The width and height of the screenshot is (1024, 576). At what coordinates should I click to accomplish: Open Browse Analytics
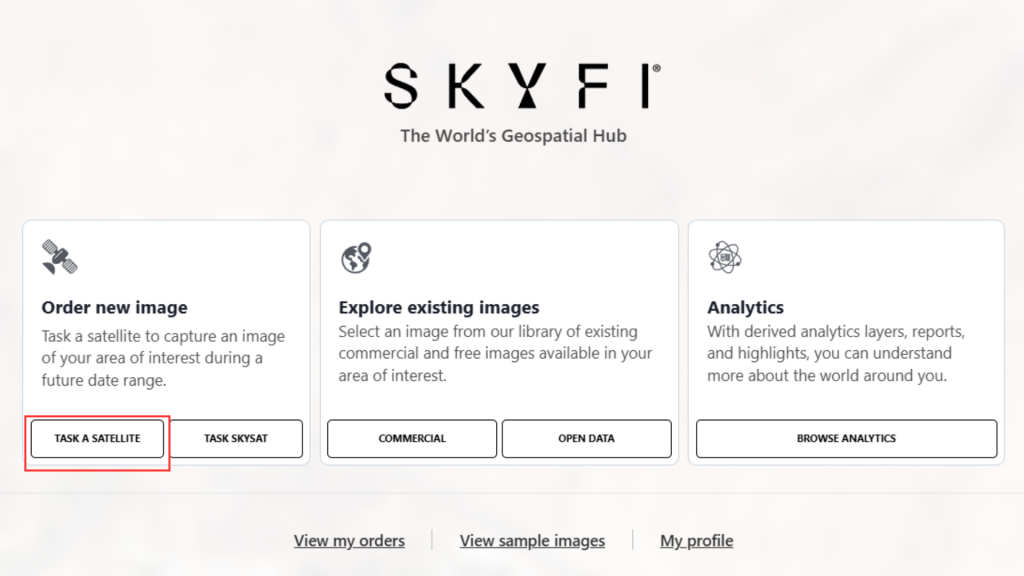tap(846, 438)
